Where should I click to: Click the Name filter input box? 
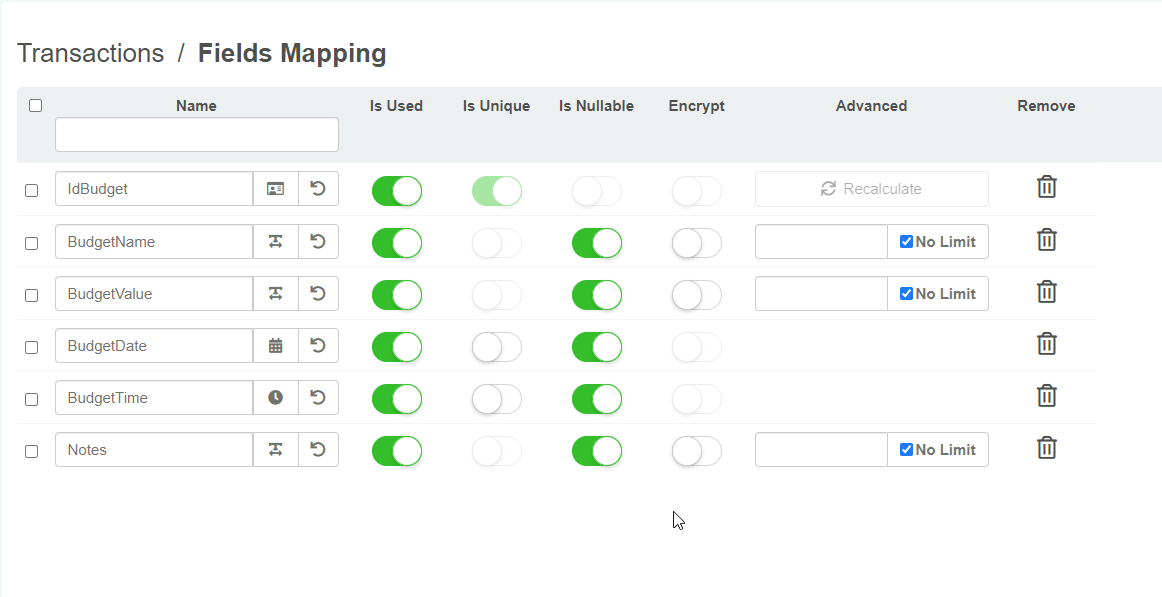click(197, 135)
